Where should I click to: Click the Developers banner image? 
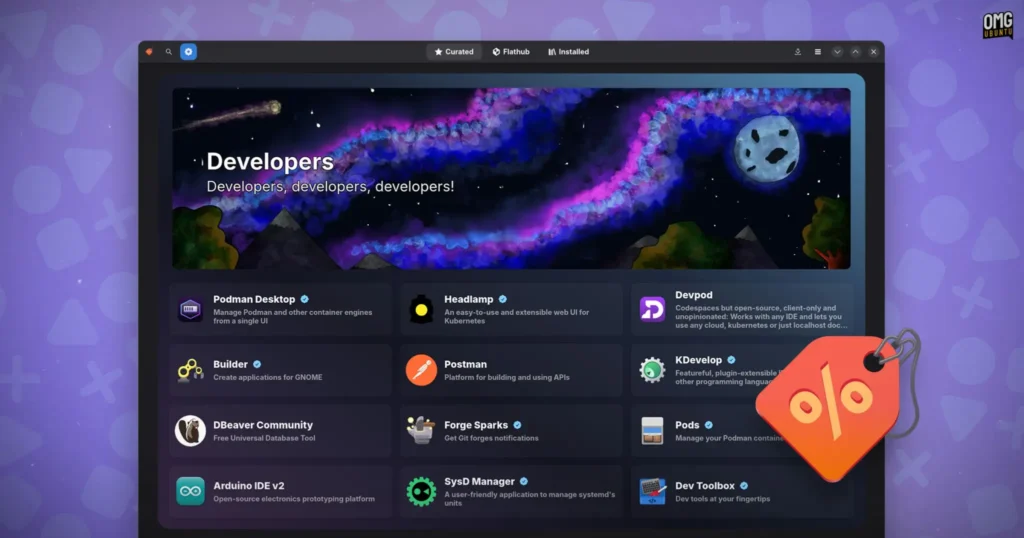click(x=511, y=178)
